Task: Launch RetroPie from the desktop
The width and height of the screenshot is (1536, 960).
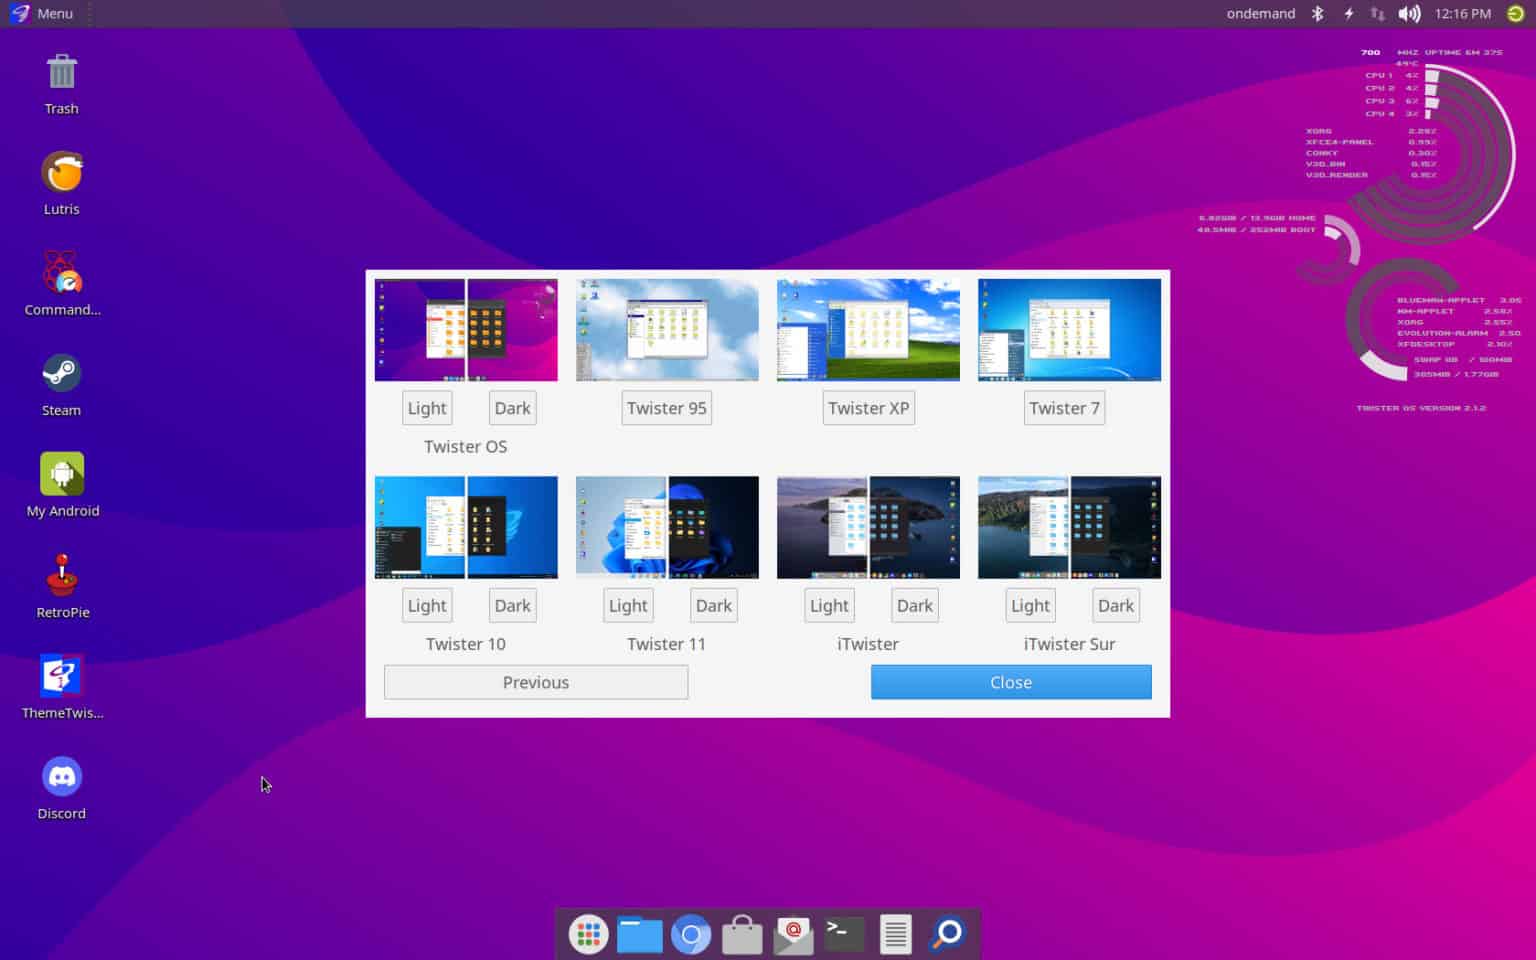Action: (x=61, y=584)
